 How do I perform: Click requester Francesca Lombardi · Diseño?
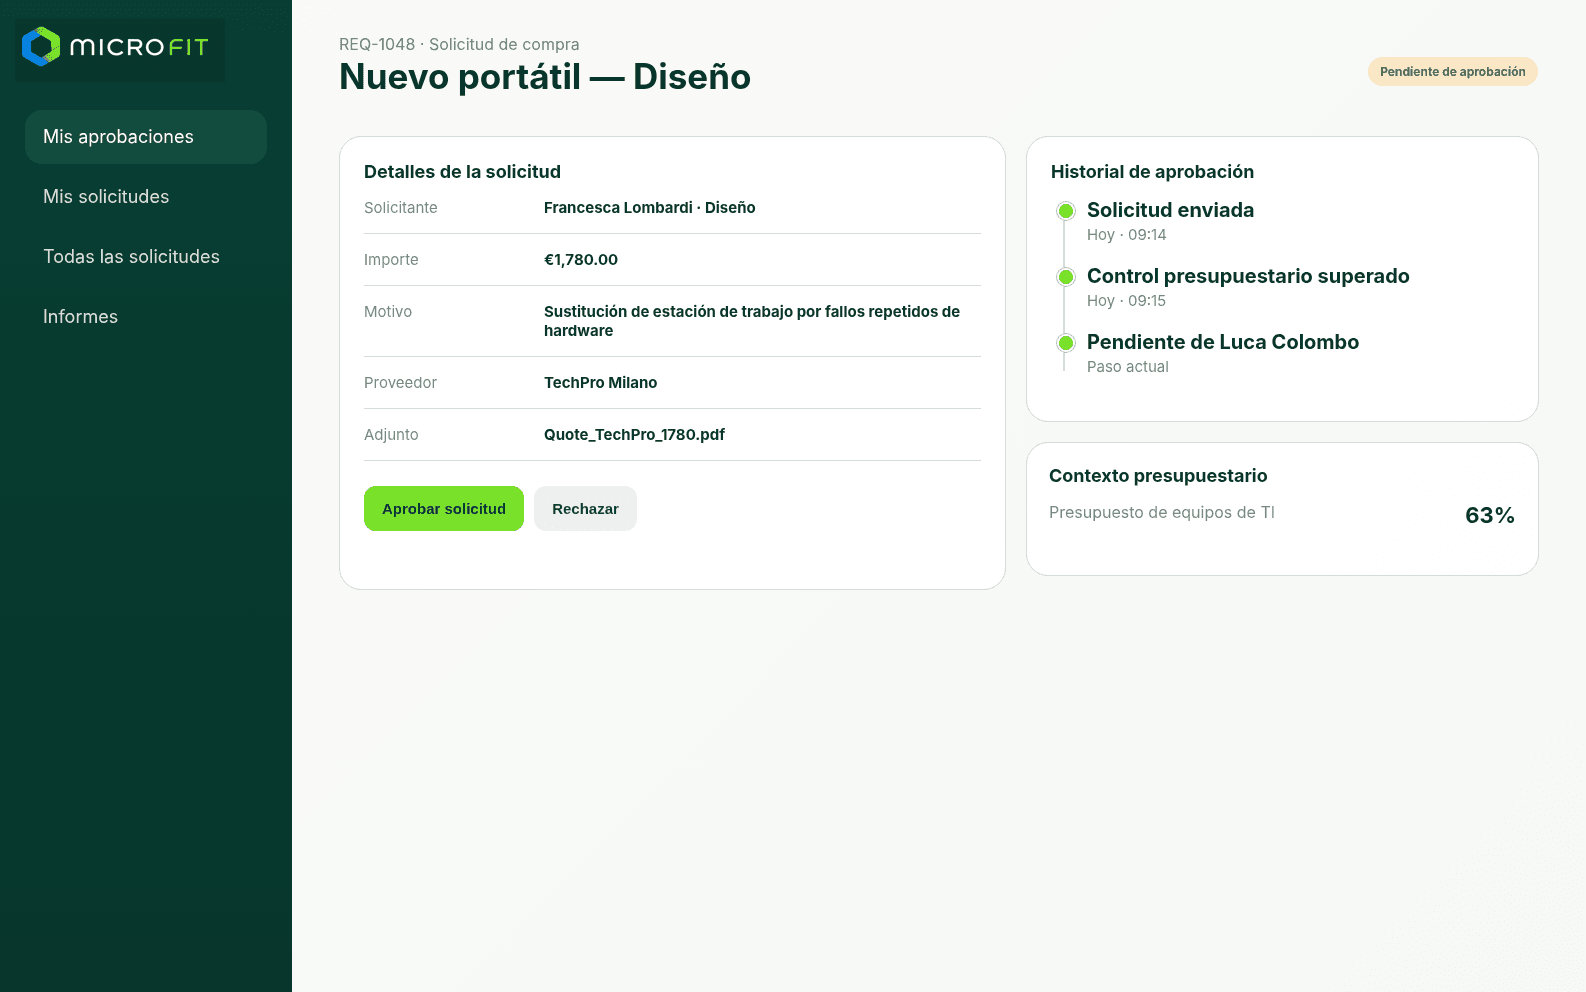650,208
